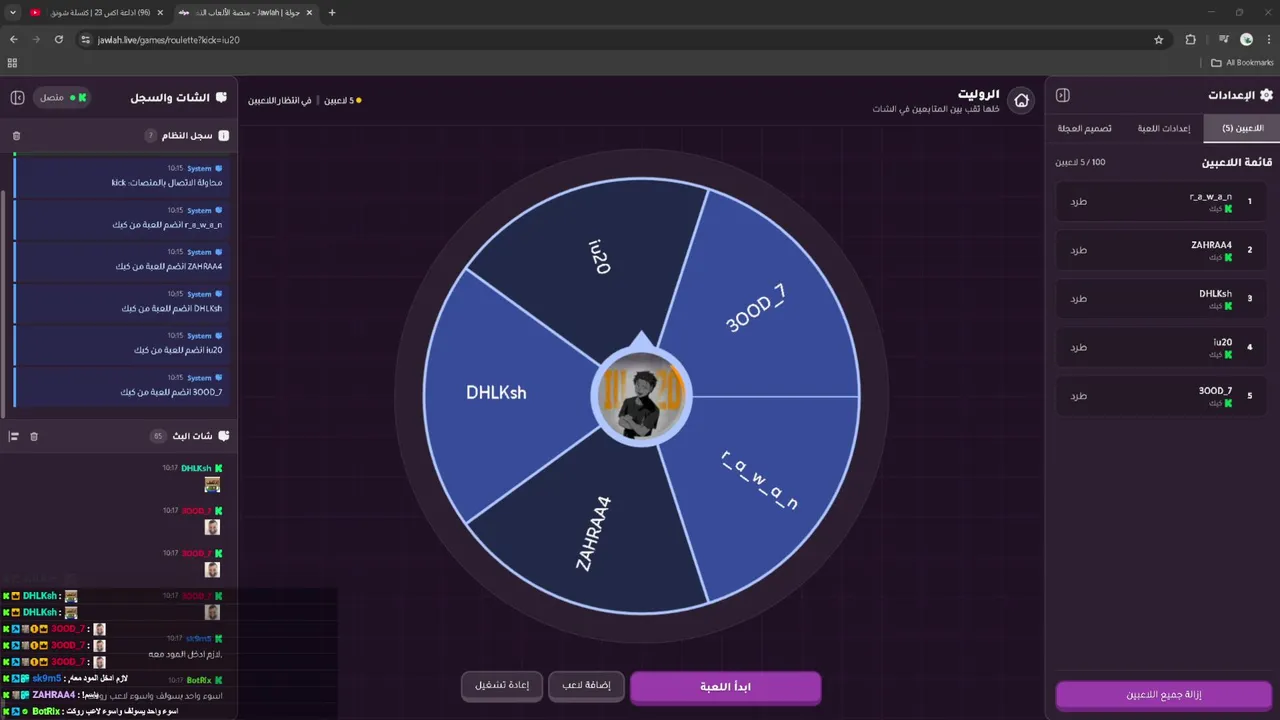The height and width of the screenshot is (720, 1280).
Task: Click the chat bubble icon in chat header
Action: click(x=222, y=97)
